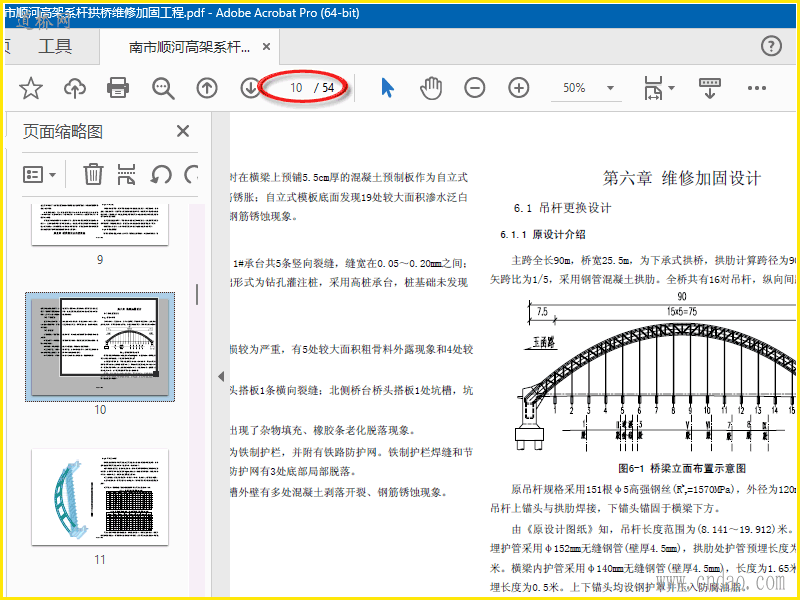Delete the selected page thumbnail
Viewport: 800px width, 600px height.
coord(93,174)
